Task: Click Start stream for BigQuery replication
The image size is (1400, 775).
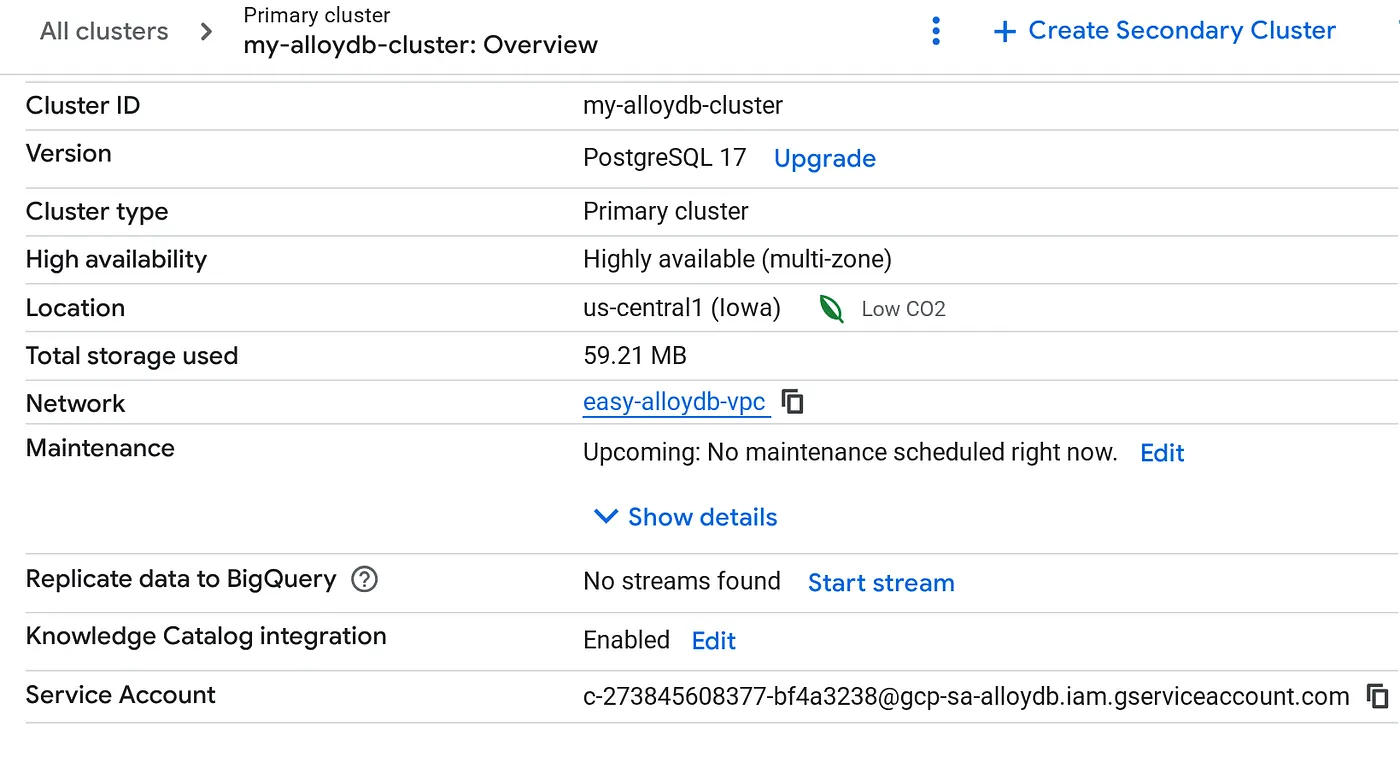Action: (x=881, y=583)
